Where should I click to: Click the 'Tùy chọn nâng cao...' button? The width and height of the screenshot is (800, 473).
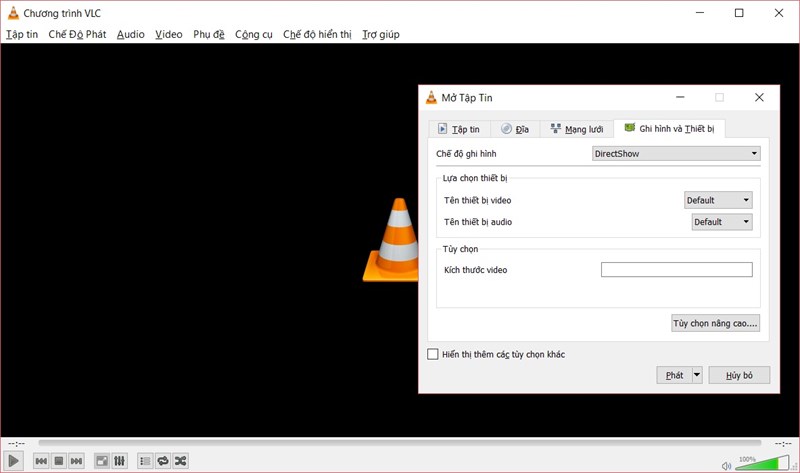(715, 323)
